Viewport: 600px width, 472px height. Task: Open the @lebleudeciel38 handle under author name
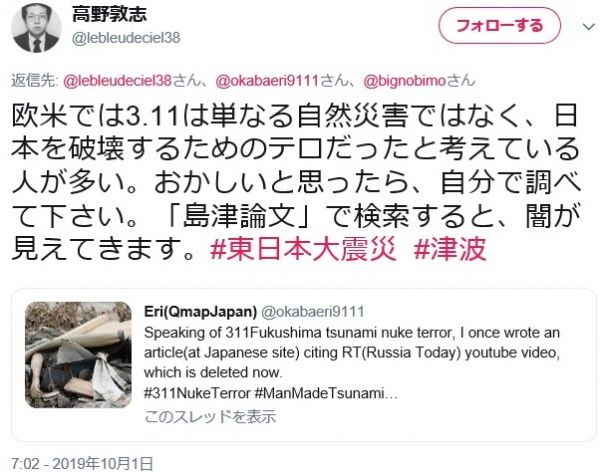pos(126,38)
